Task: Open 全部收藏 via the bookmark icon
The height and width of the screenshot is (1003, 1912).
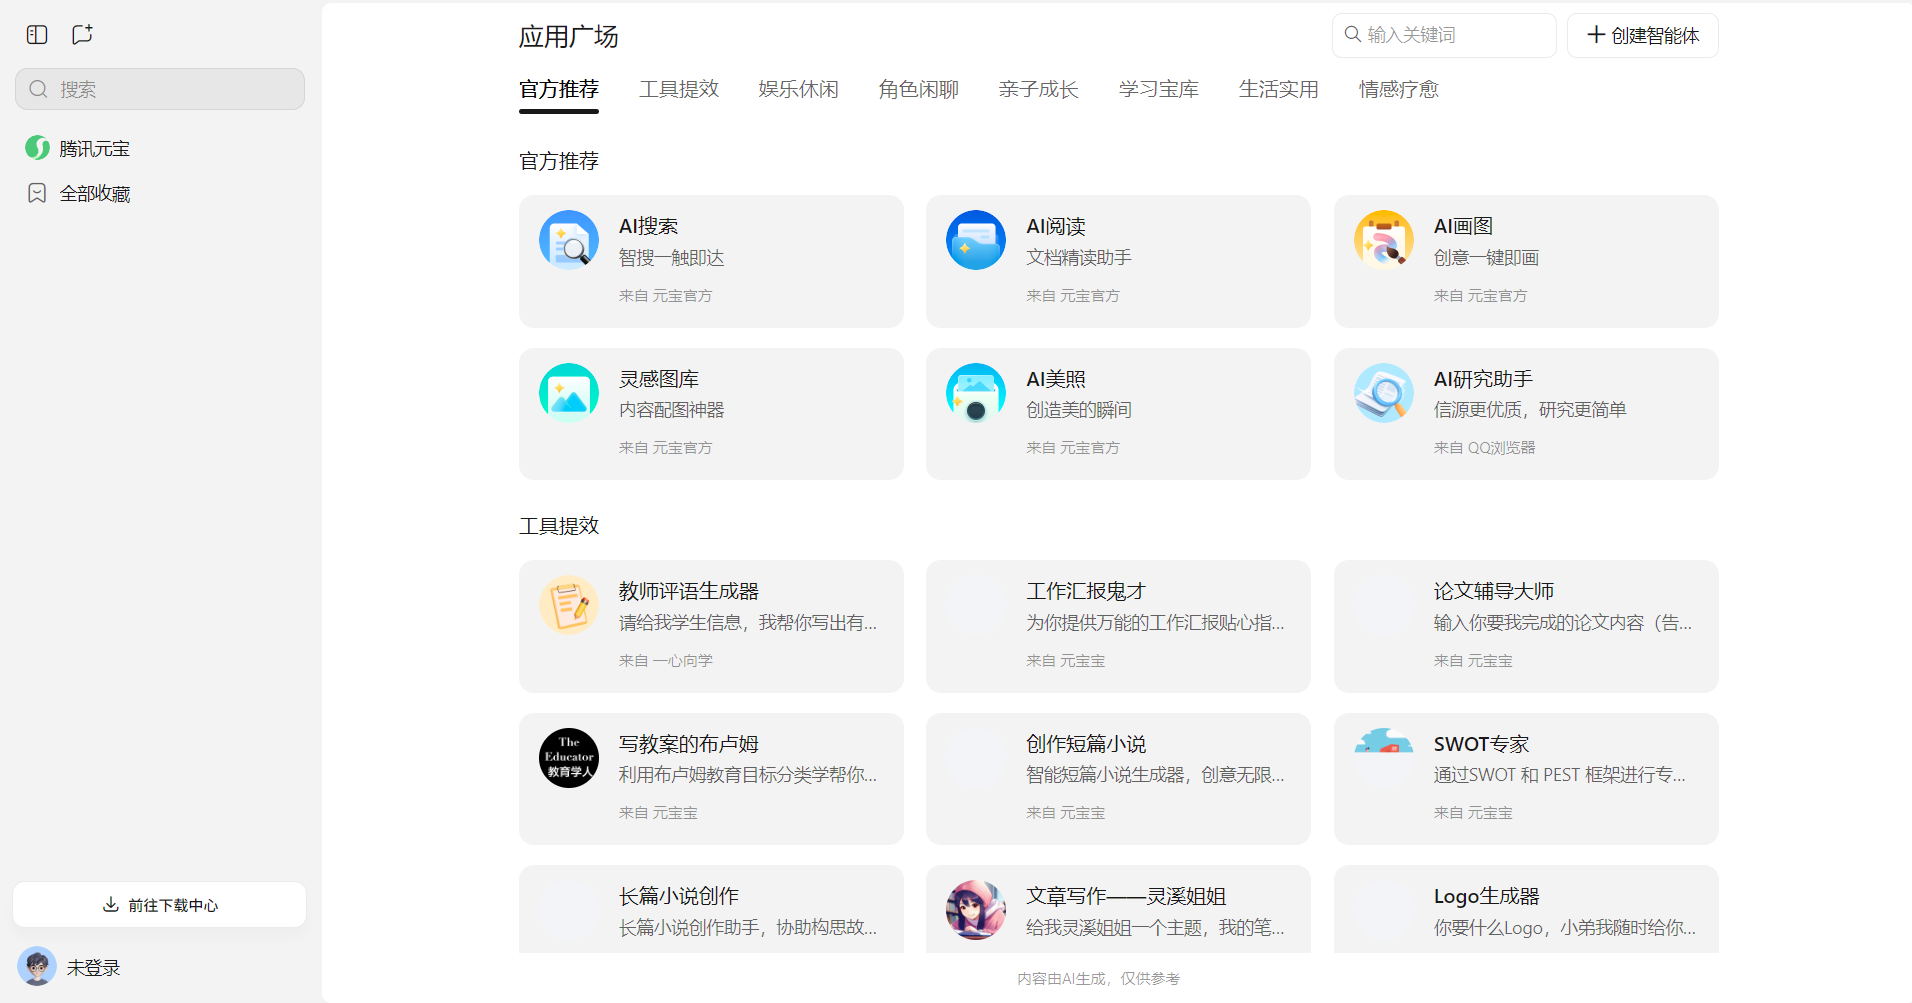Action: [36, 192]
